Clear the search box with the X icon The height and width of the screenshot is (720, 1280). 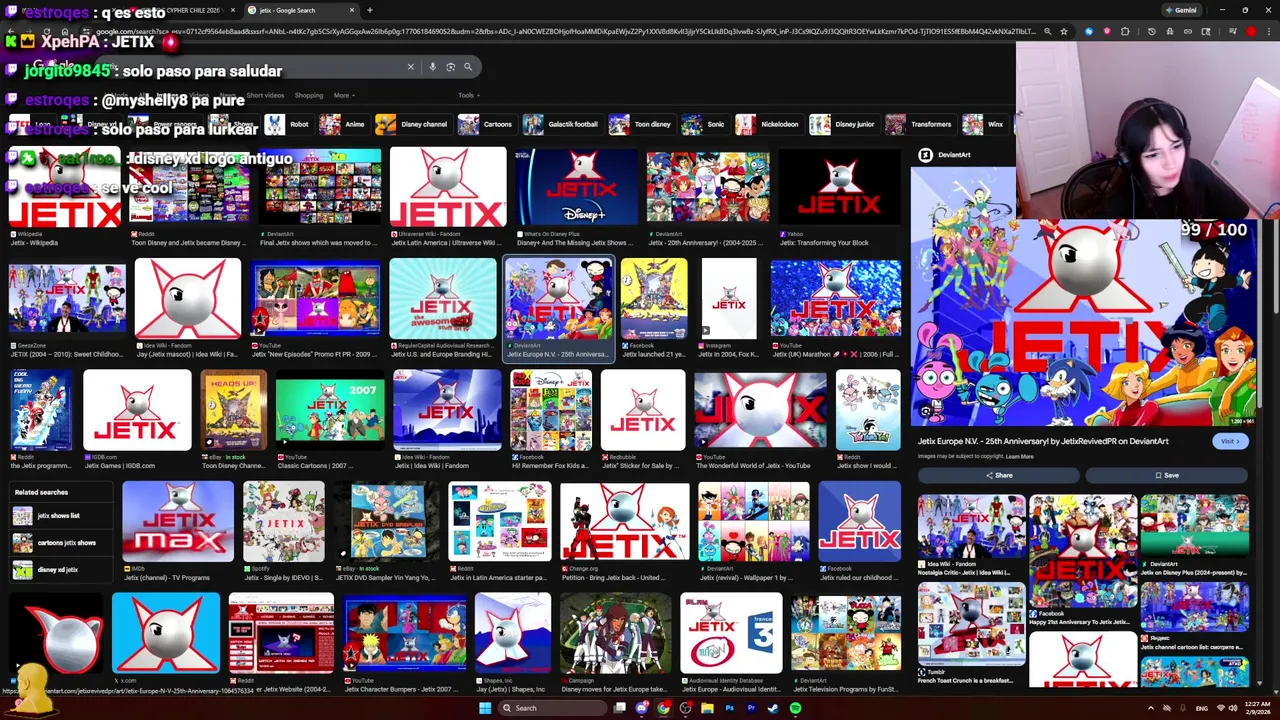[410, 67]
